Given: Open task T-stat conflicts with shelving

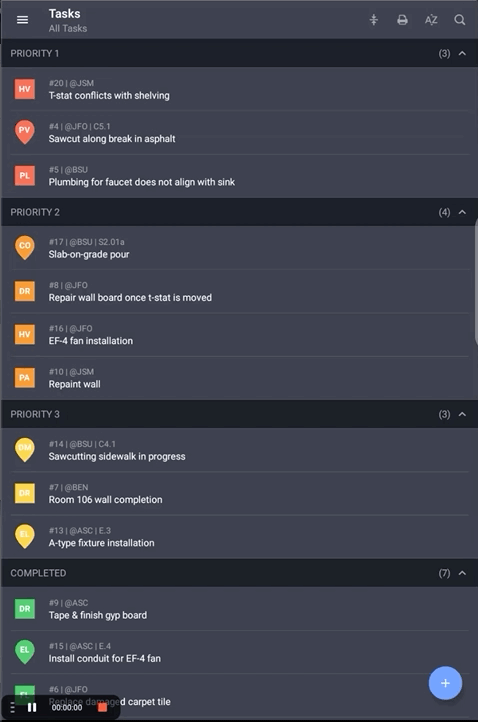Looking at the screenshot, I should click(x=239, y=89).
